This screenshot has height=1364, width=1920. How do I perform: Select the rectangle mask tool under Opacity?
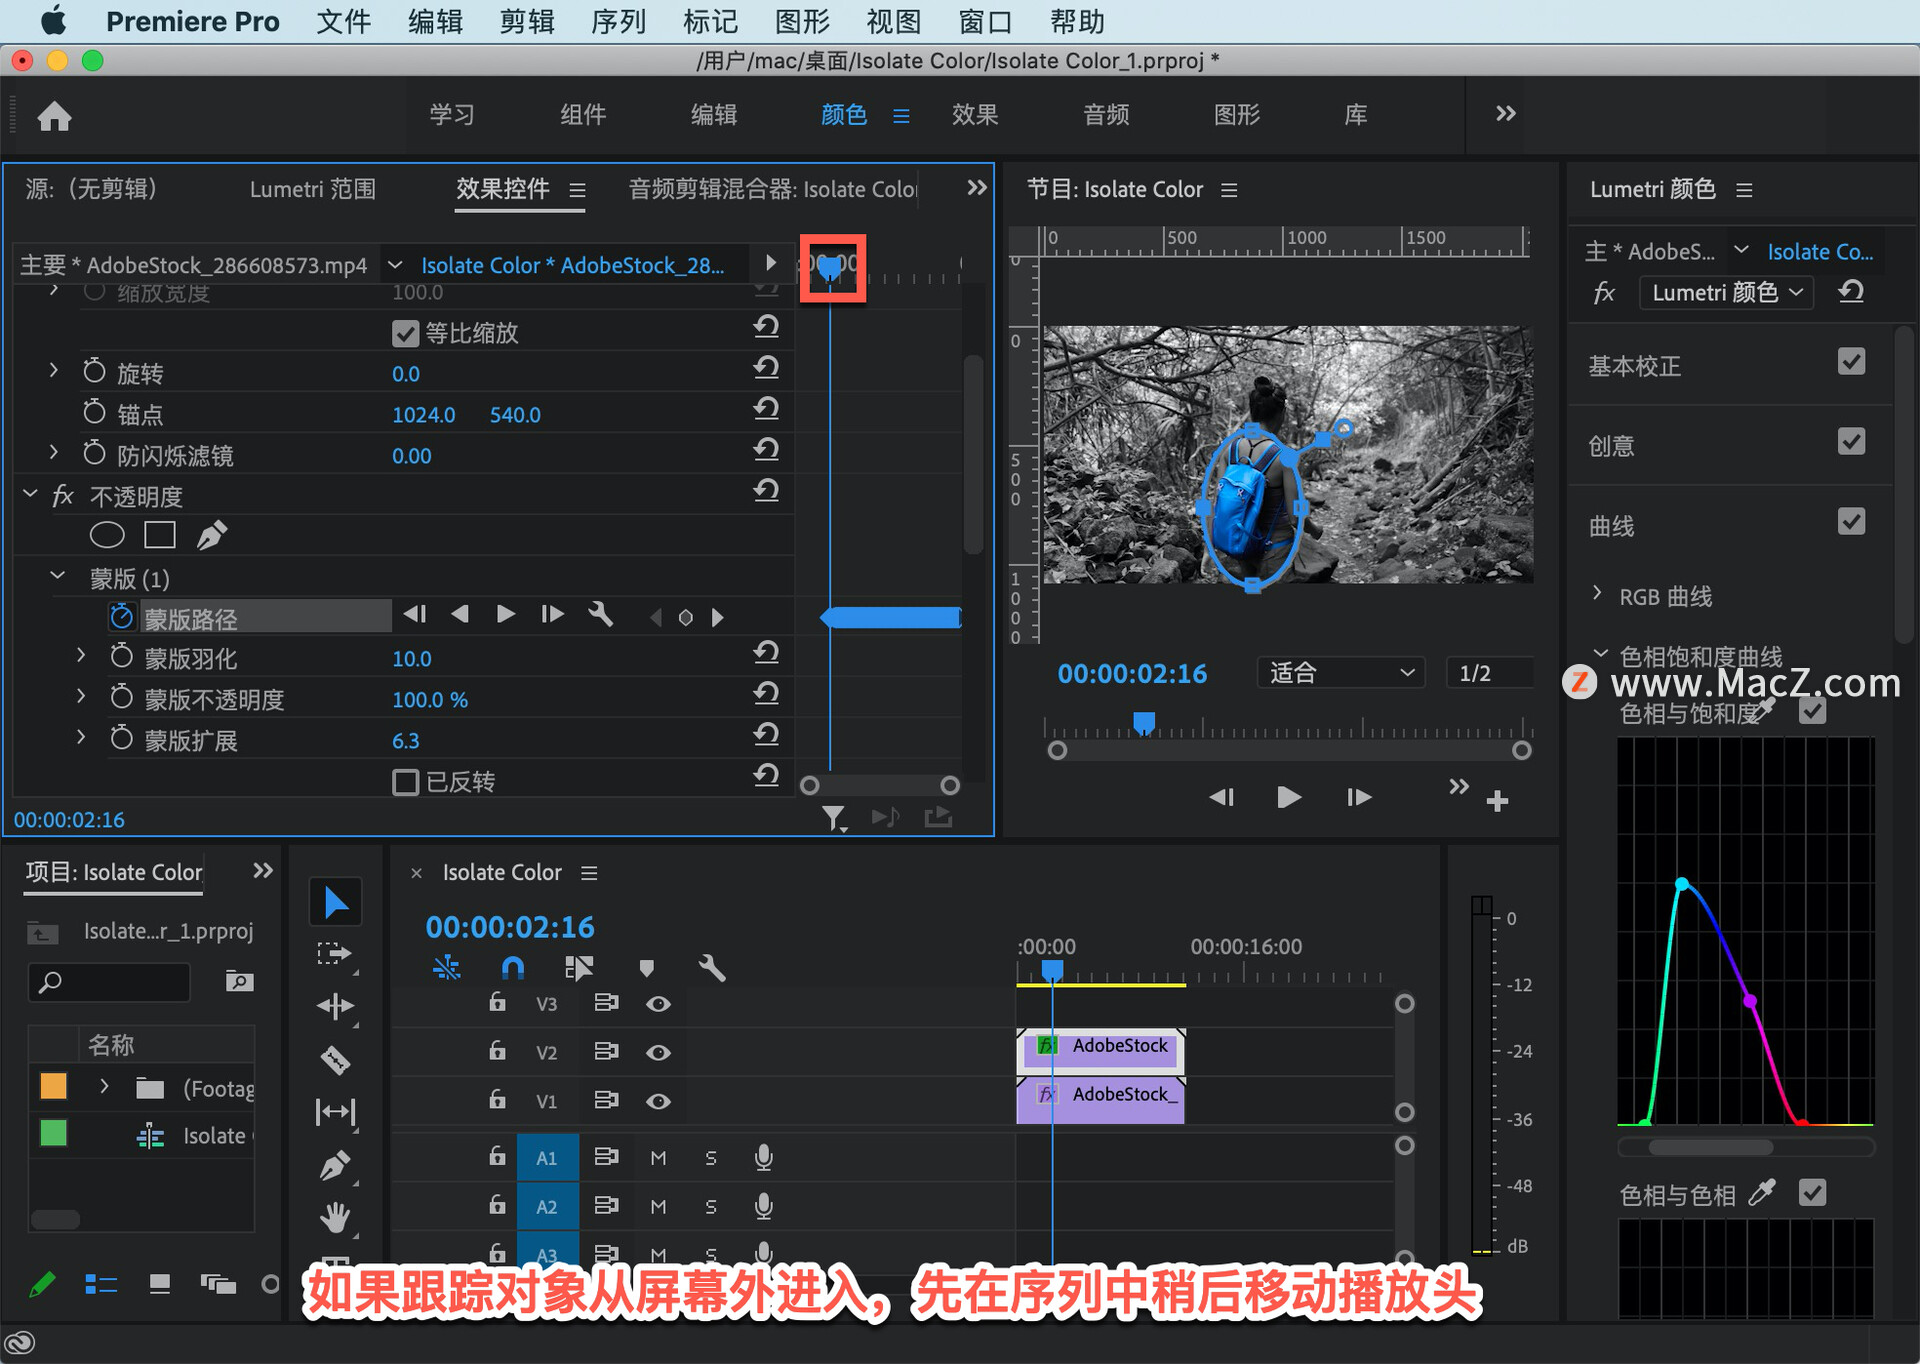pyautogui.click(x=160, y=536)
